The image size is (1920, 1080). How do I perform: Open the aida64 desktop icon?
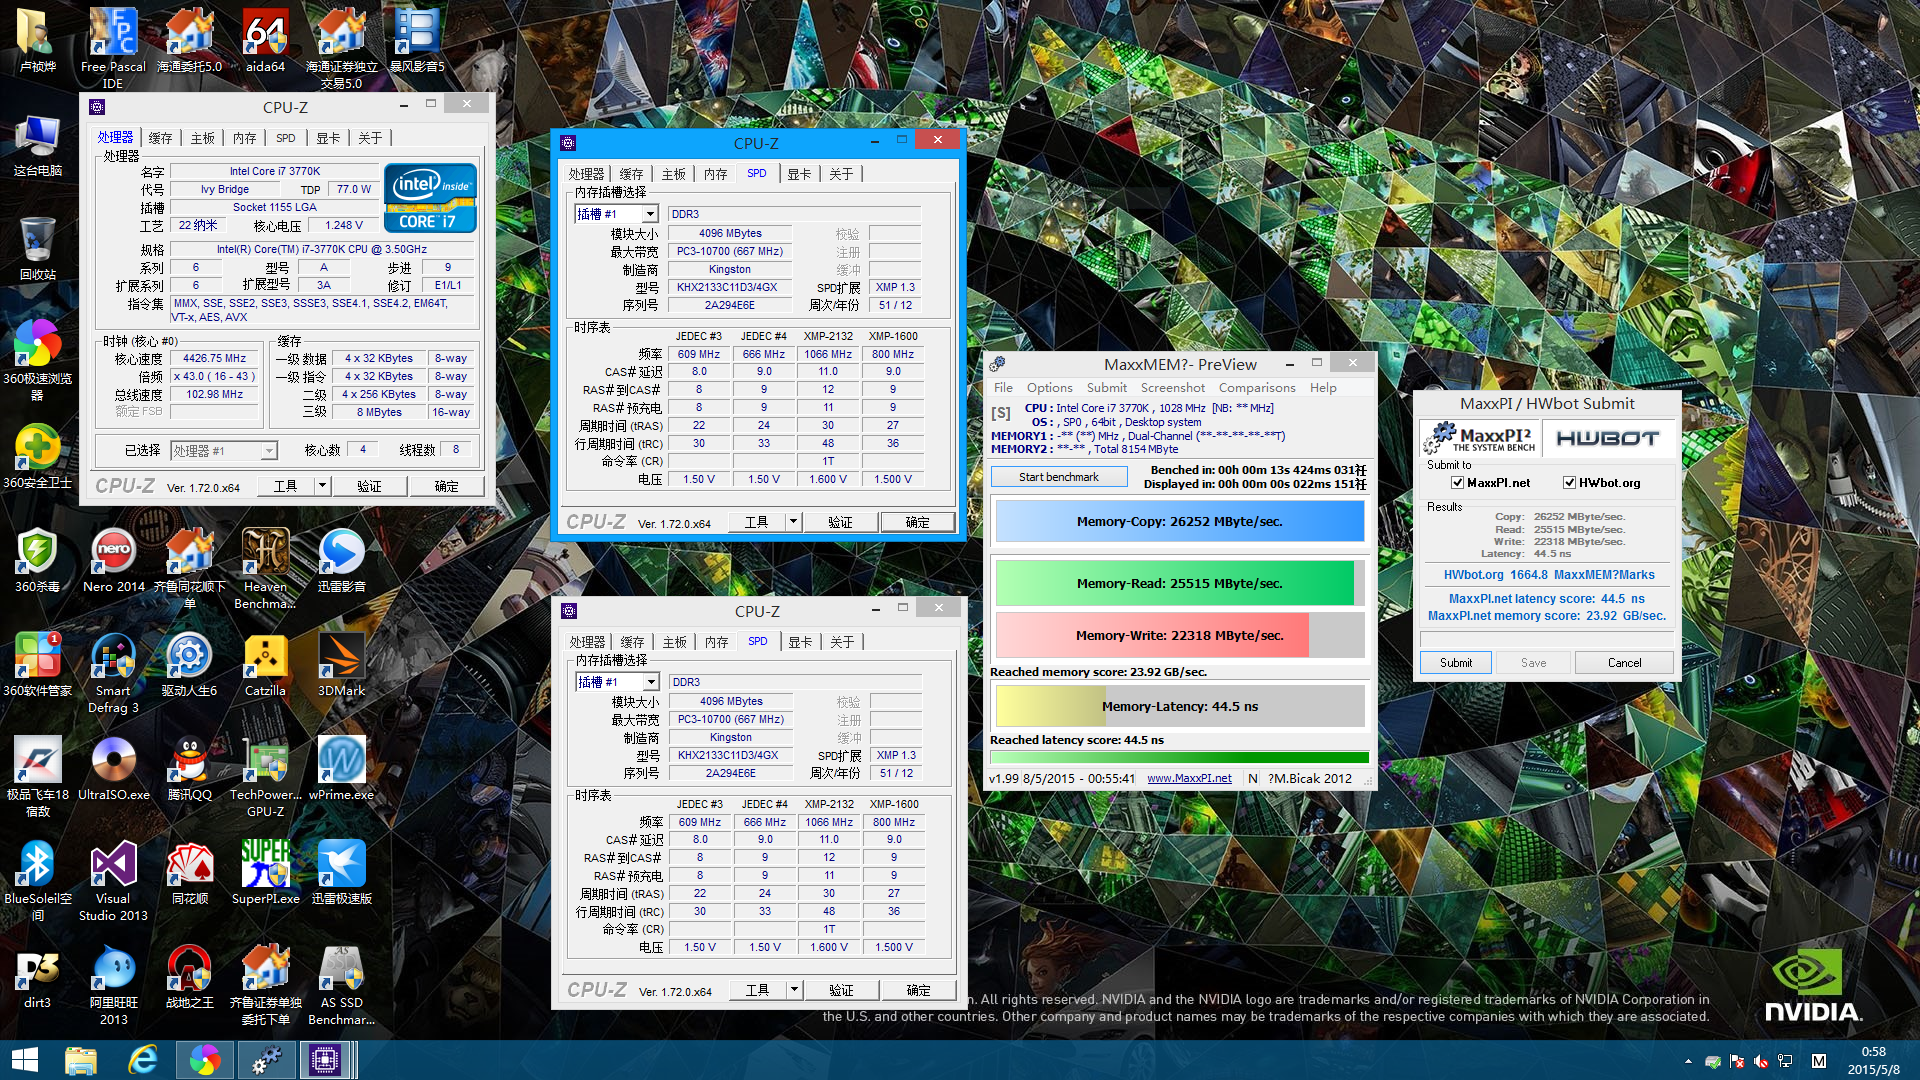tap(265, 40)
